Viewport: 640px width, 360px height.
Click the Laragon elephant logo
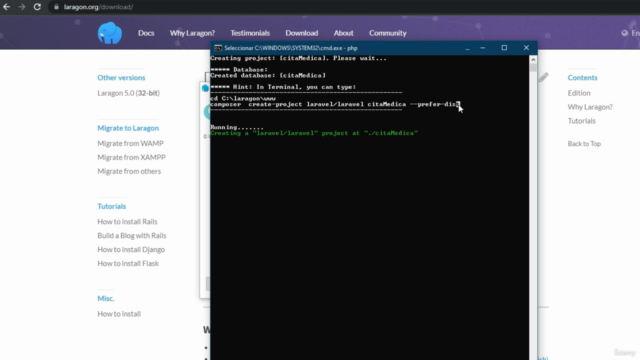pos(110,33)
